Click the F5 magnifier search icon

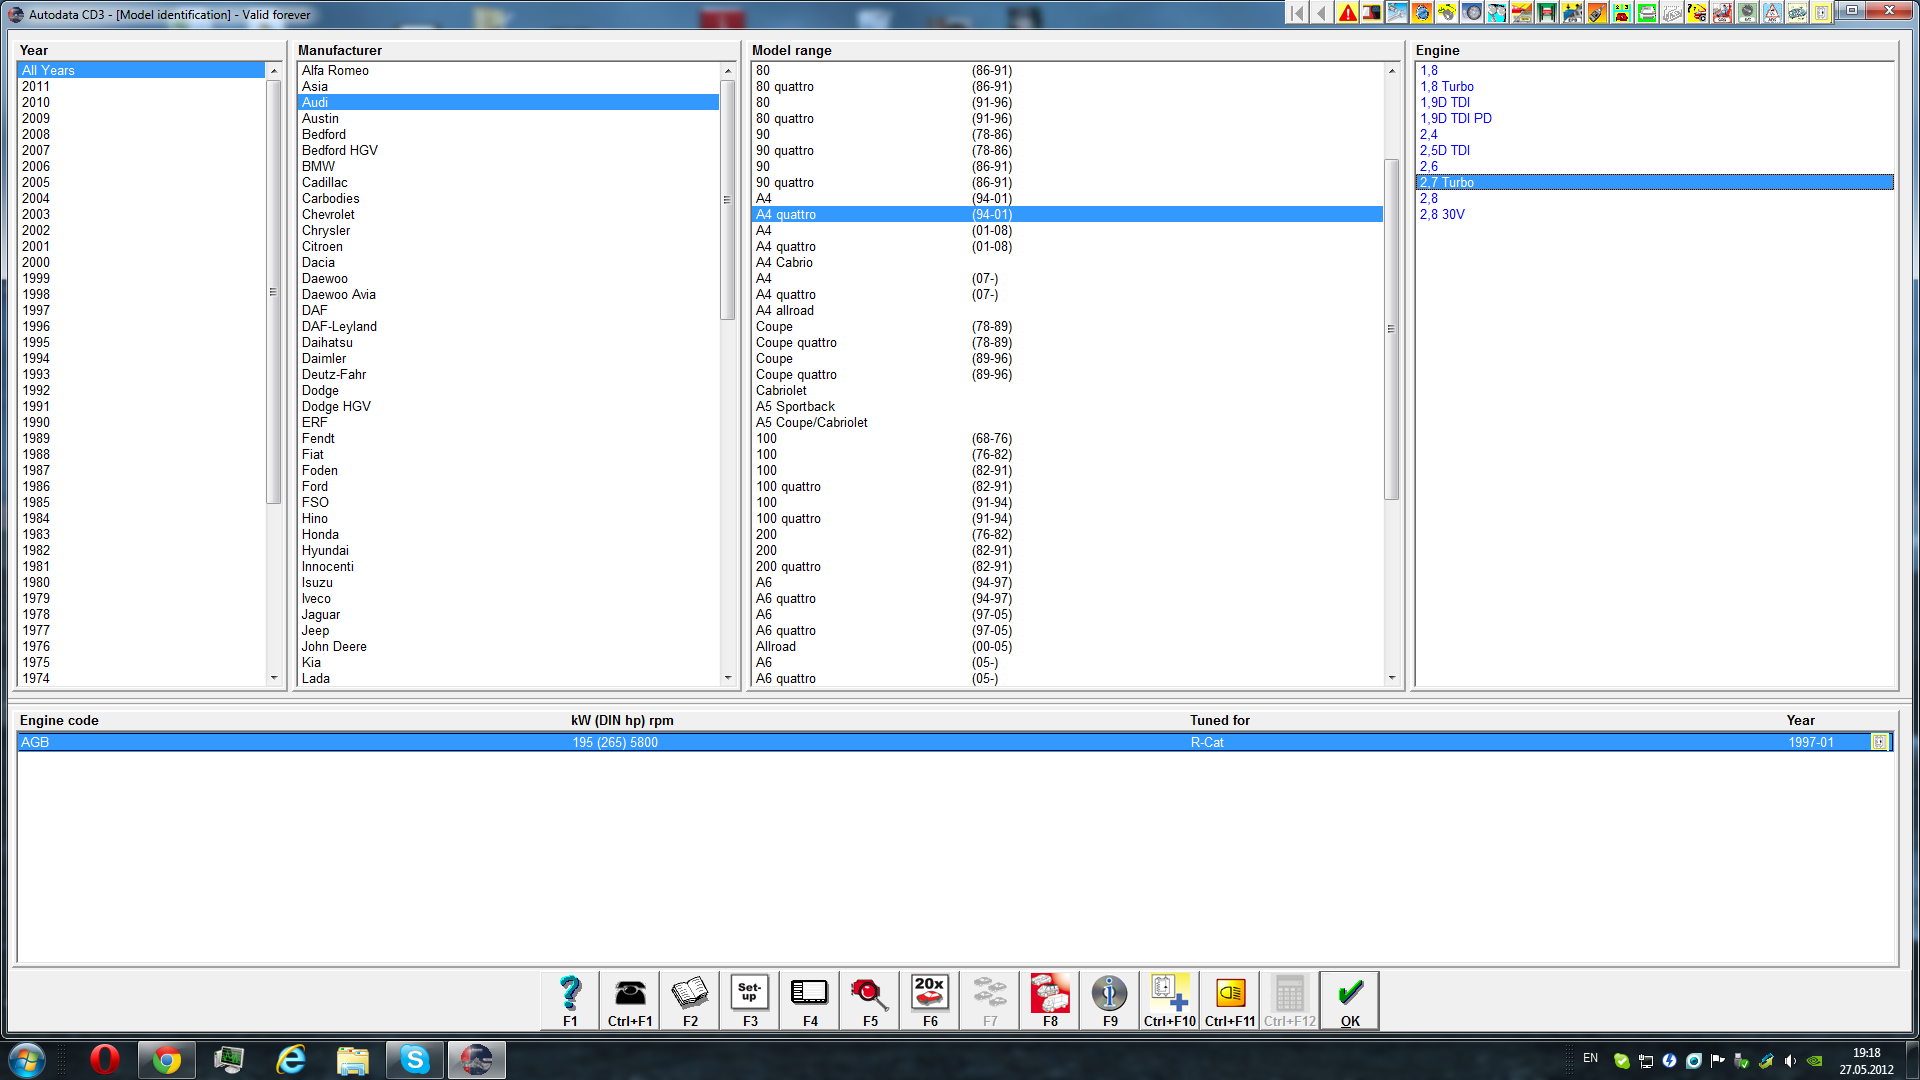point(870,995)
